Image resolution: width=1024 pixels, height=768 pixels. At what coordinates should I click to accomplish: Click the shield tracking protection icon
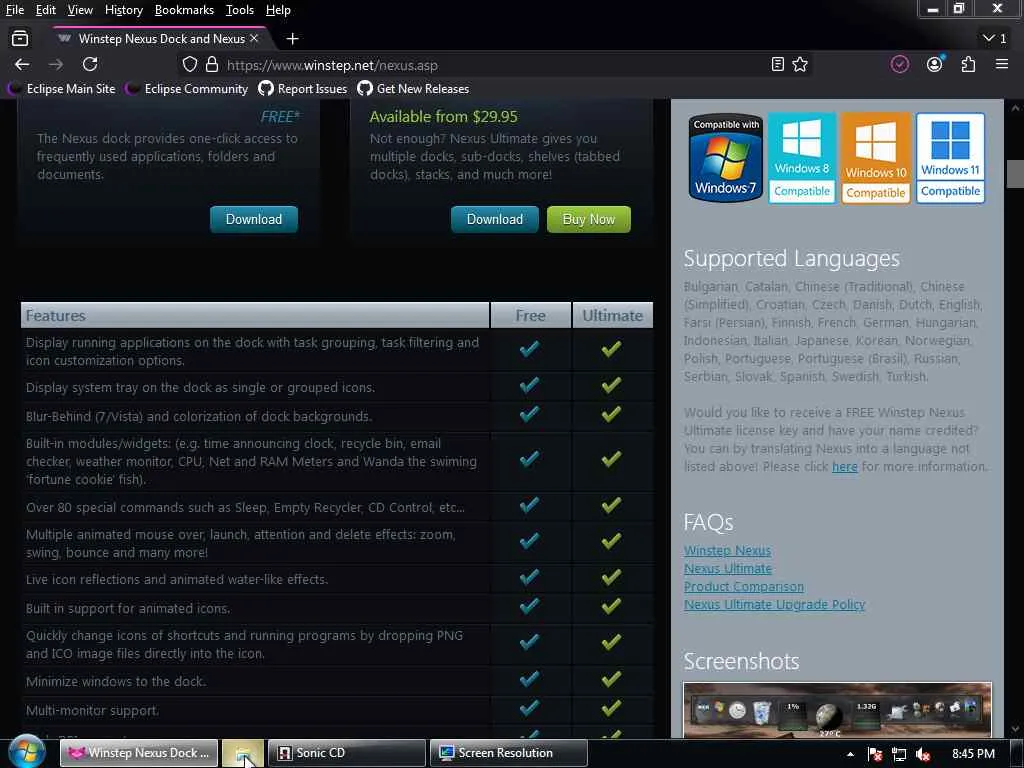pyautogui.click(x=189, y=65)
